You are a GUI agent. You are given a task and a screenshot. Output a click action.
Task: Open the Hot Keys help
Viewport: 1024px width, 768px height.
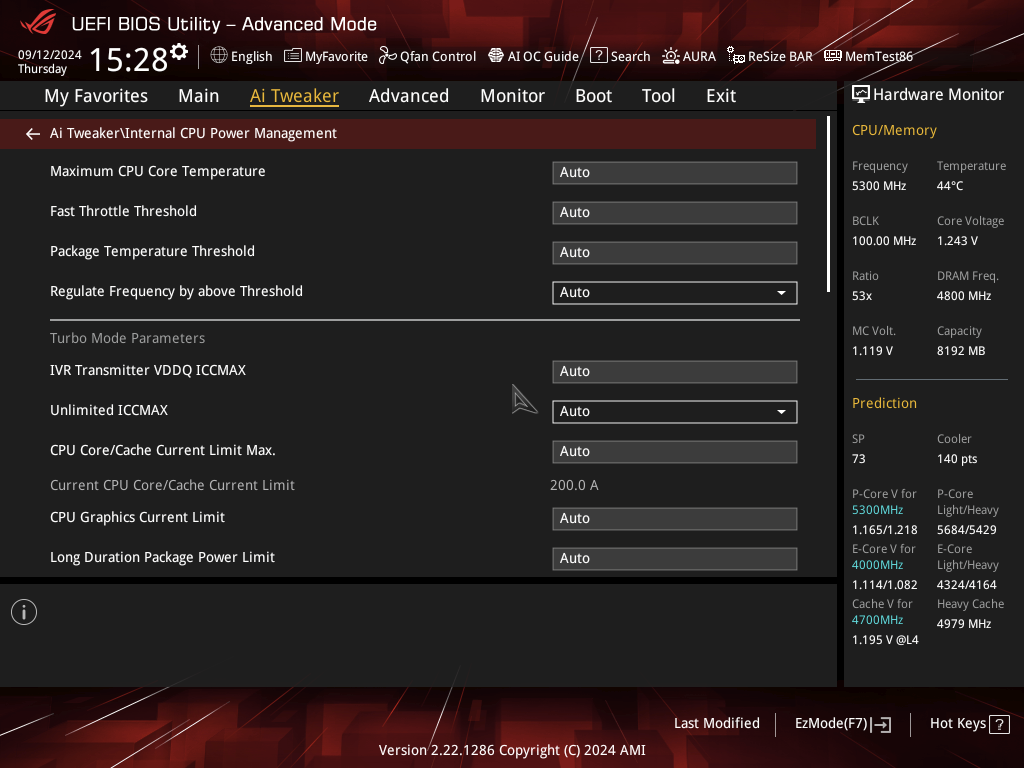[970, 724]
